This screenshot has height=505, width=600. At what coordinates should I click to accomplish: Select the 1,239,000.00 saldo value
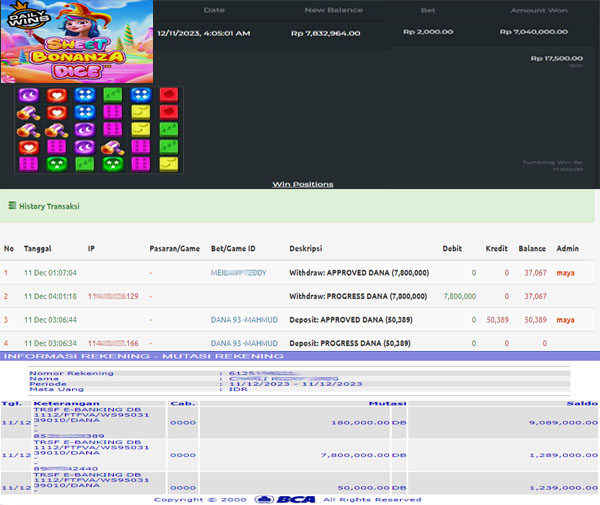click(563, 488)
